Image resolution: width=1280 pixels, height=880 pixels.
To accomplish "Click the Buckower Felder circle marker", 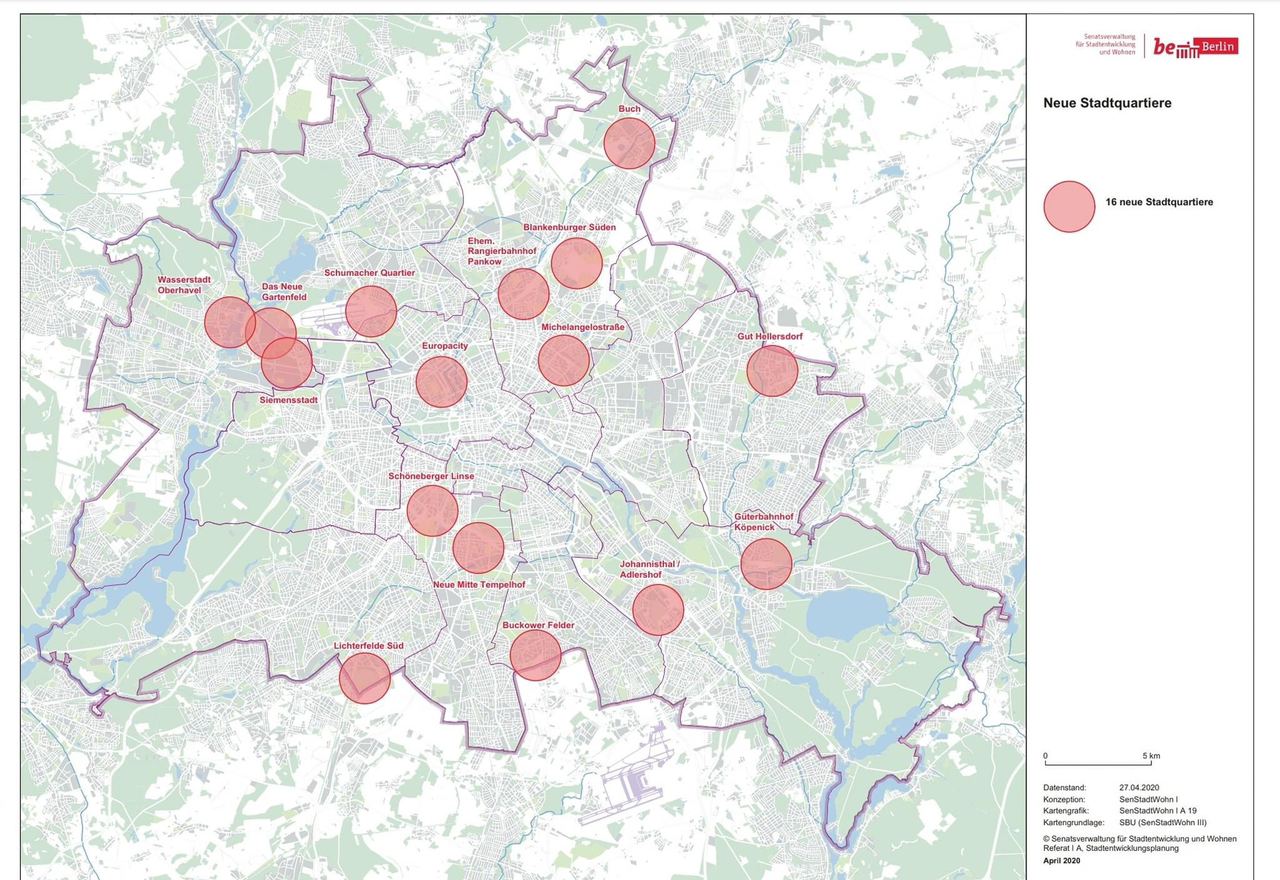I will [536, 655].
